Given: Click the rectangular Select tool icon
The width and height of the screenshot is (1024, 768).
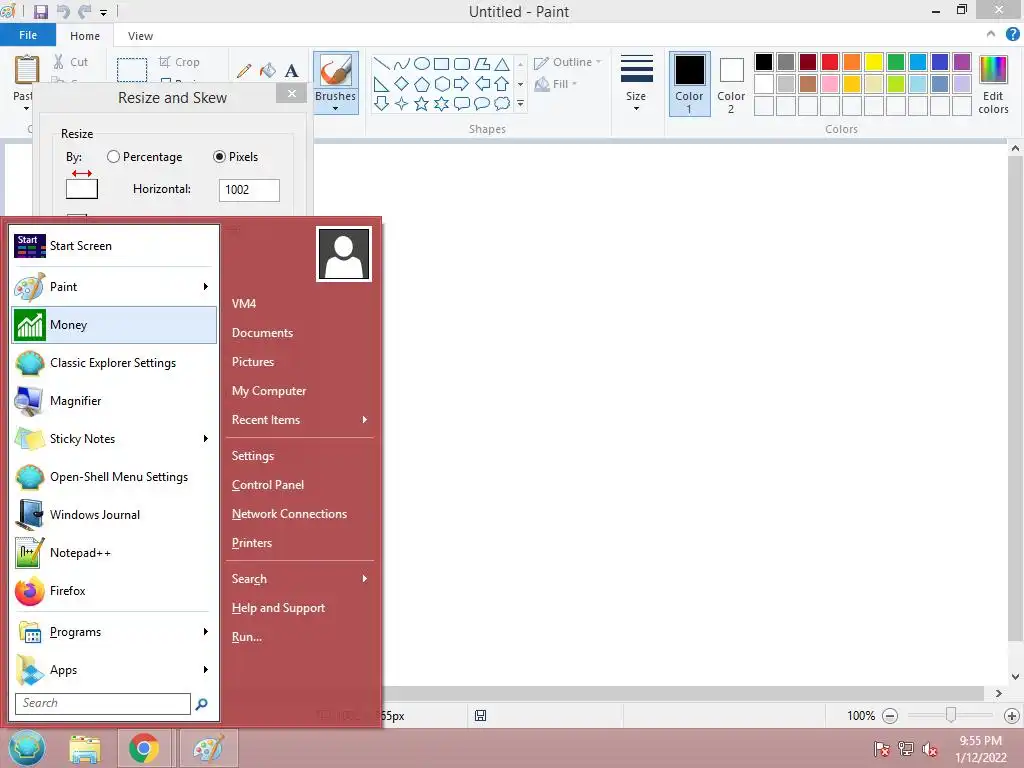Looking at the screenshot, I should pyautogui.click(x=132, y=70).
